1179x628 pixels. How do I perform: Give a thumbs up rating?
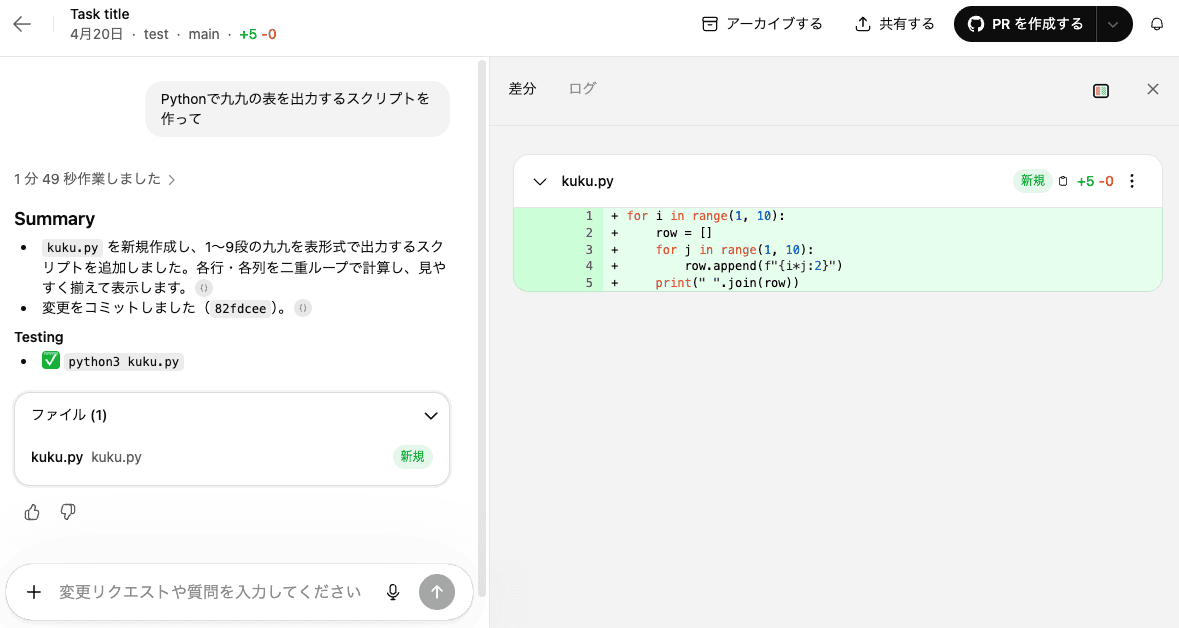(x=32, y=512)
